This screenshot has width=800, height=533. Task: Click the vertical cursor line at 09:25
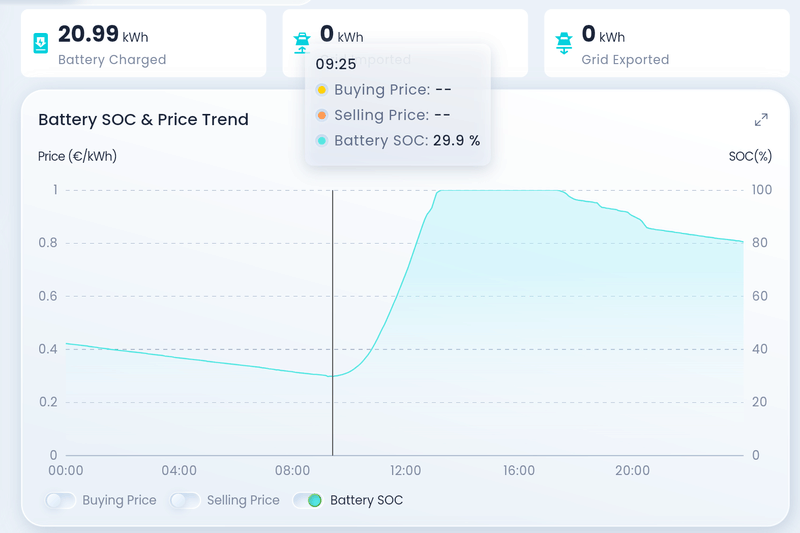click(x=332, y=300)
